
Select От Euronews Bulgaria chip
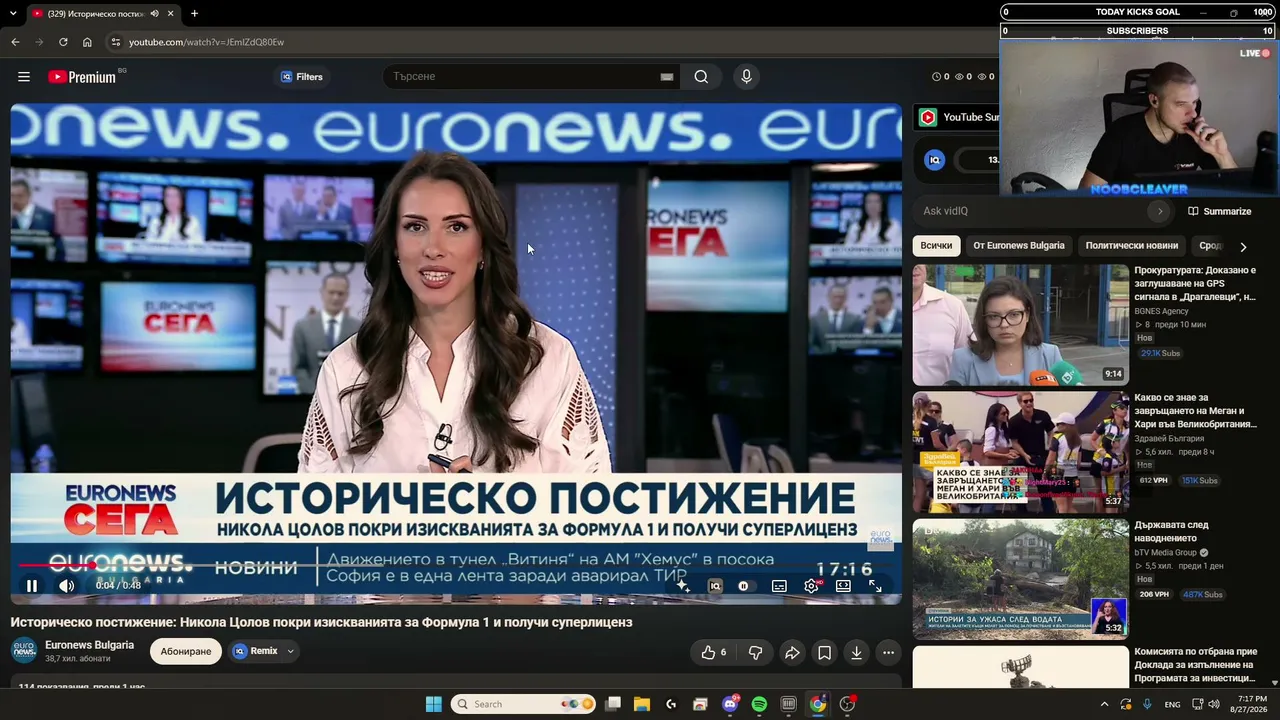pos(1018,246)
